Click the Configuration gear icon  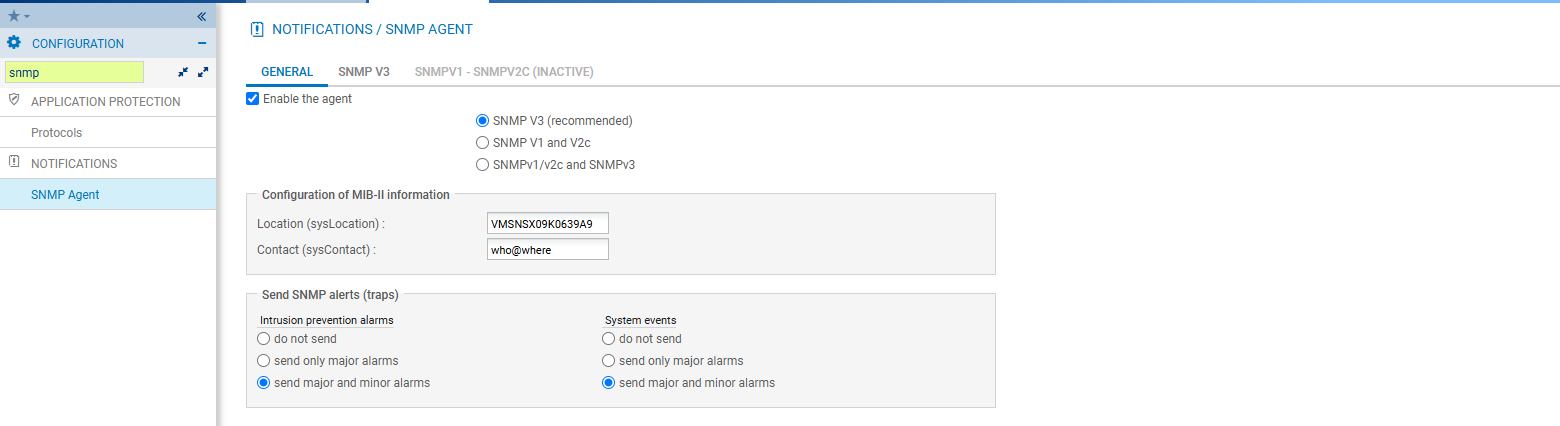tap(14, 43)
